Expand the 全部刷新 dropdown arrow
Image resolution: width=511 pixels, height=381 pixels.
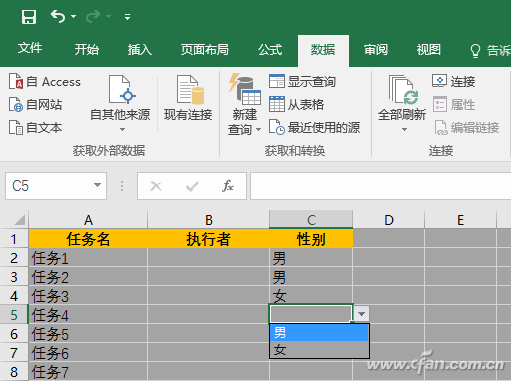[x=404, y=129]
